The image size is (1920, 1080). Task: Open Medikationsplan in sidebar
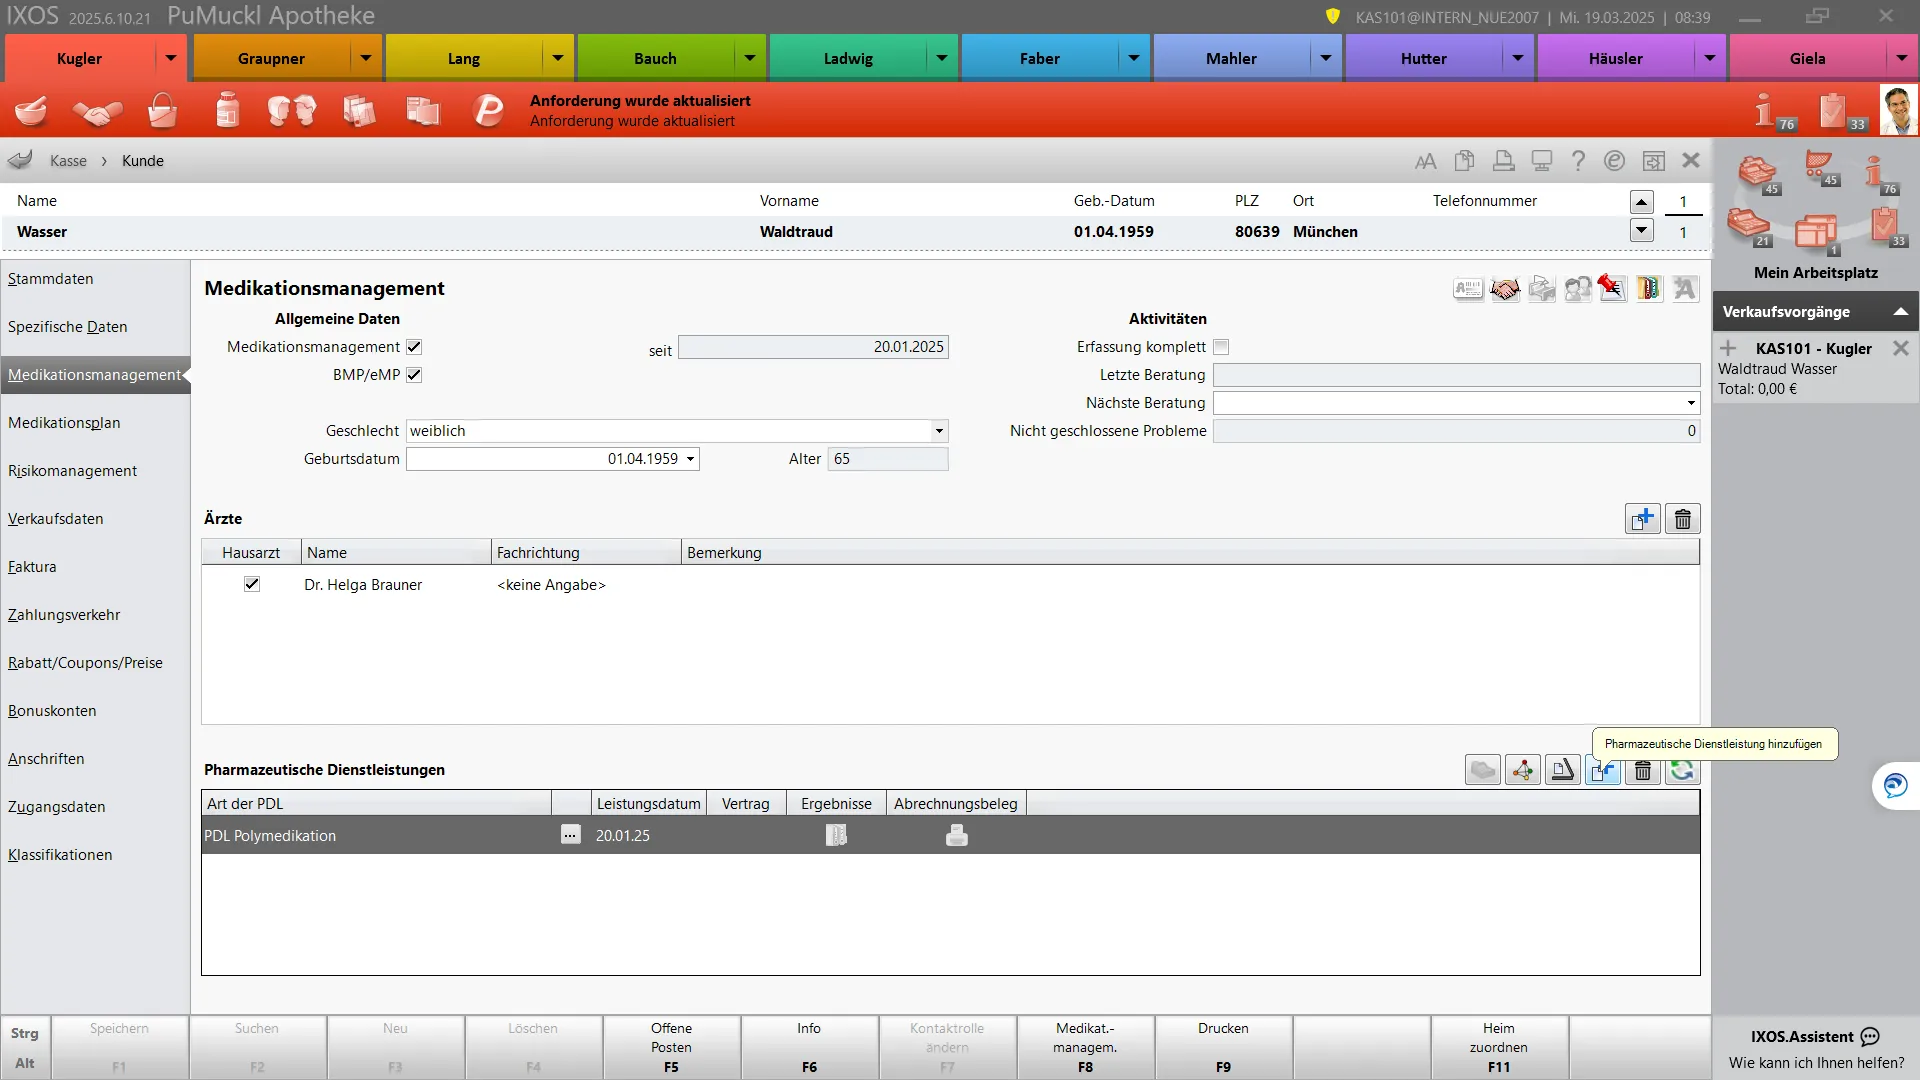[x=64, y=423]
